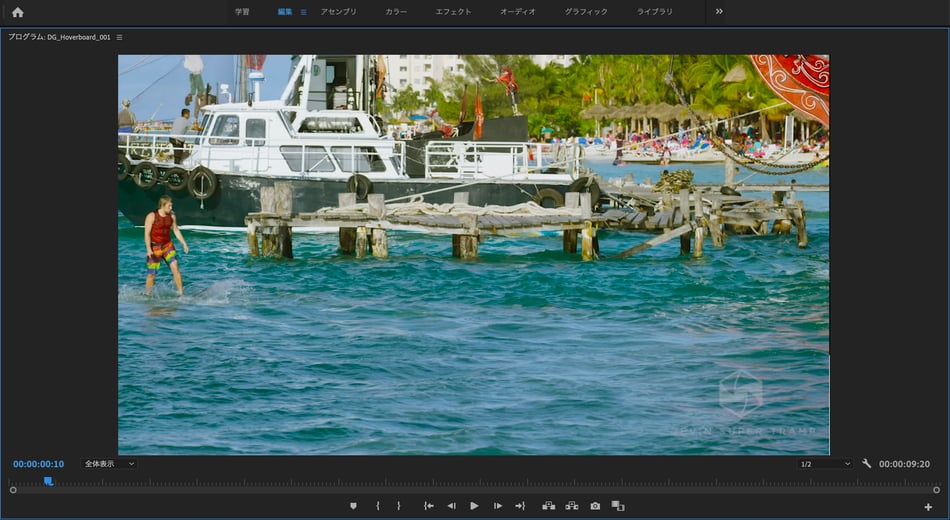The height and width of the screenshot is (520, 950).
Task: Click the Lift button icon
Action: 548,506
